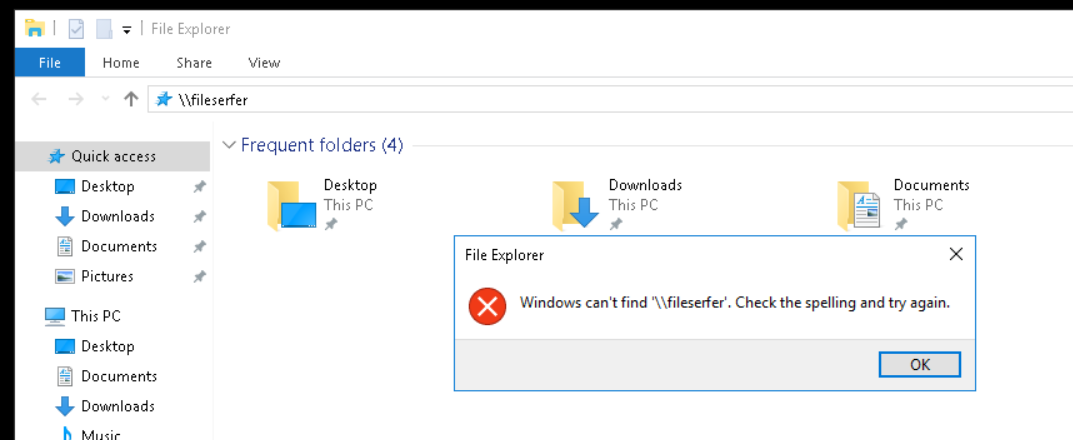The image size is (1073, 440).
Task: Open recent locations dropdown chevron
Action: click(x=105, y=100)
